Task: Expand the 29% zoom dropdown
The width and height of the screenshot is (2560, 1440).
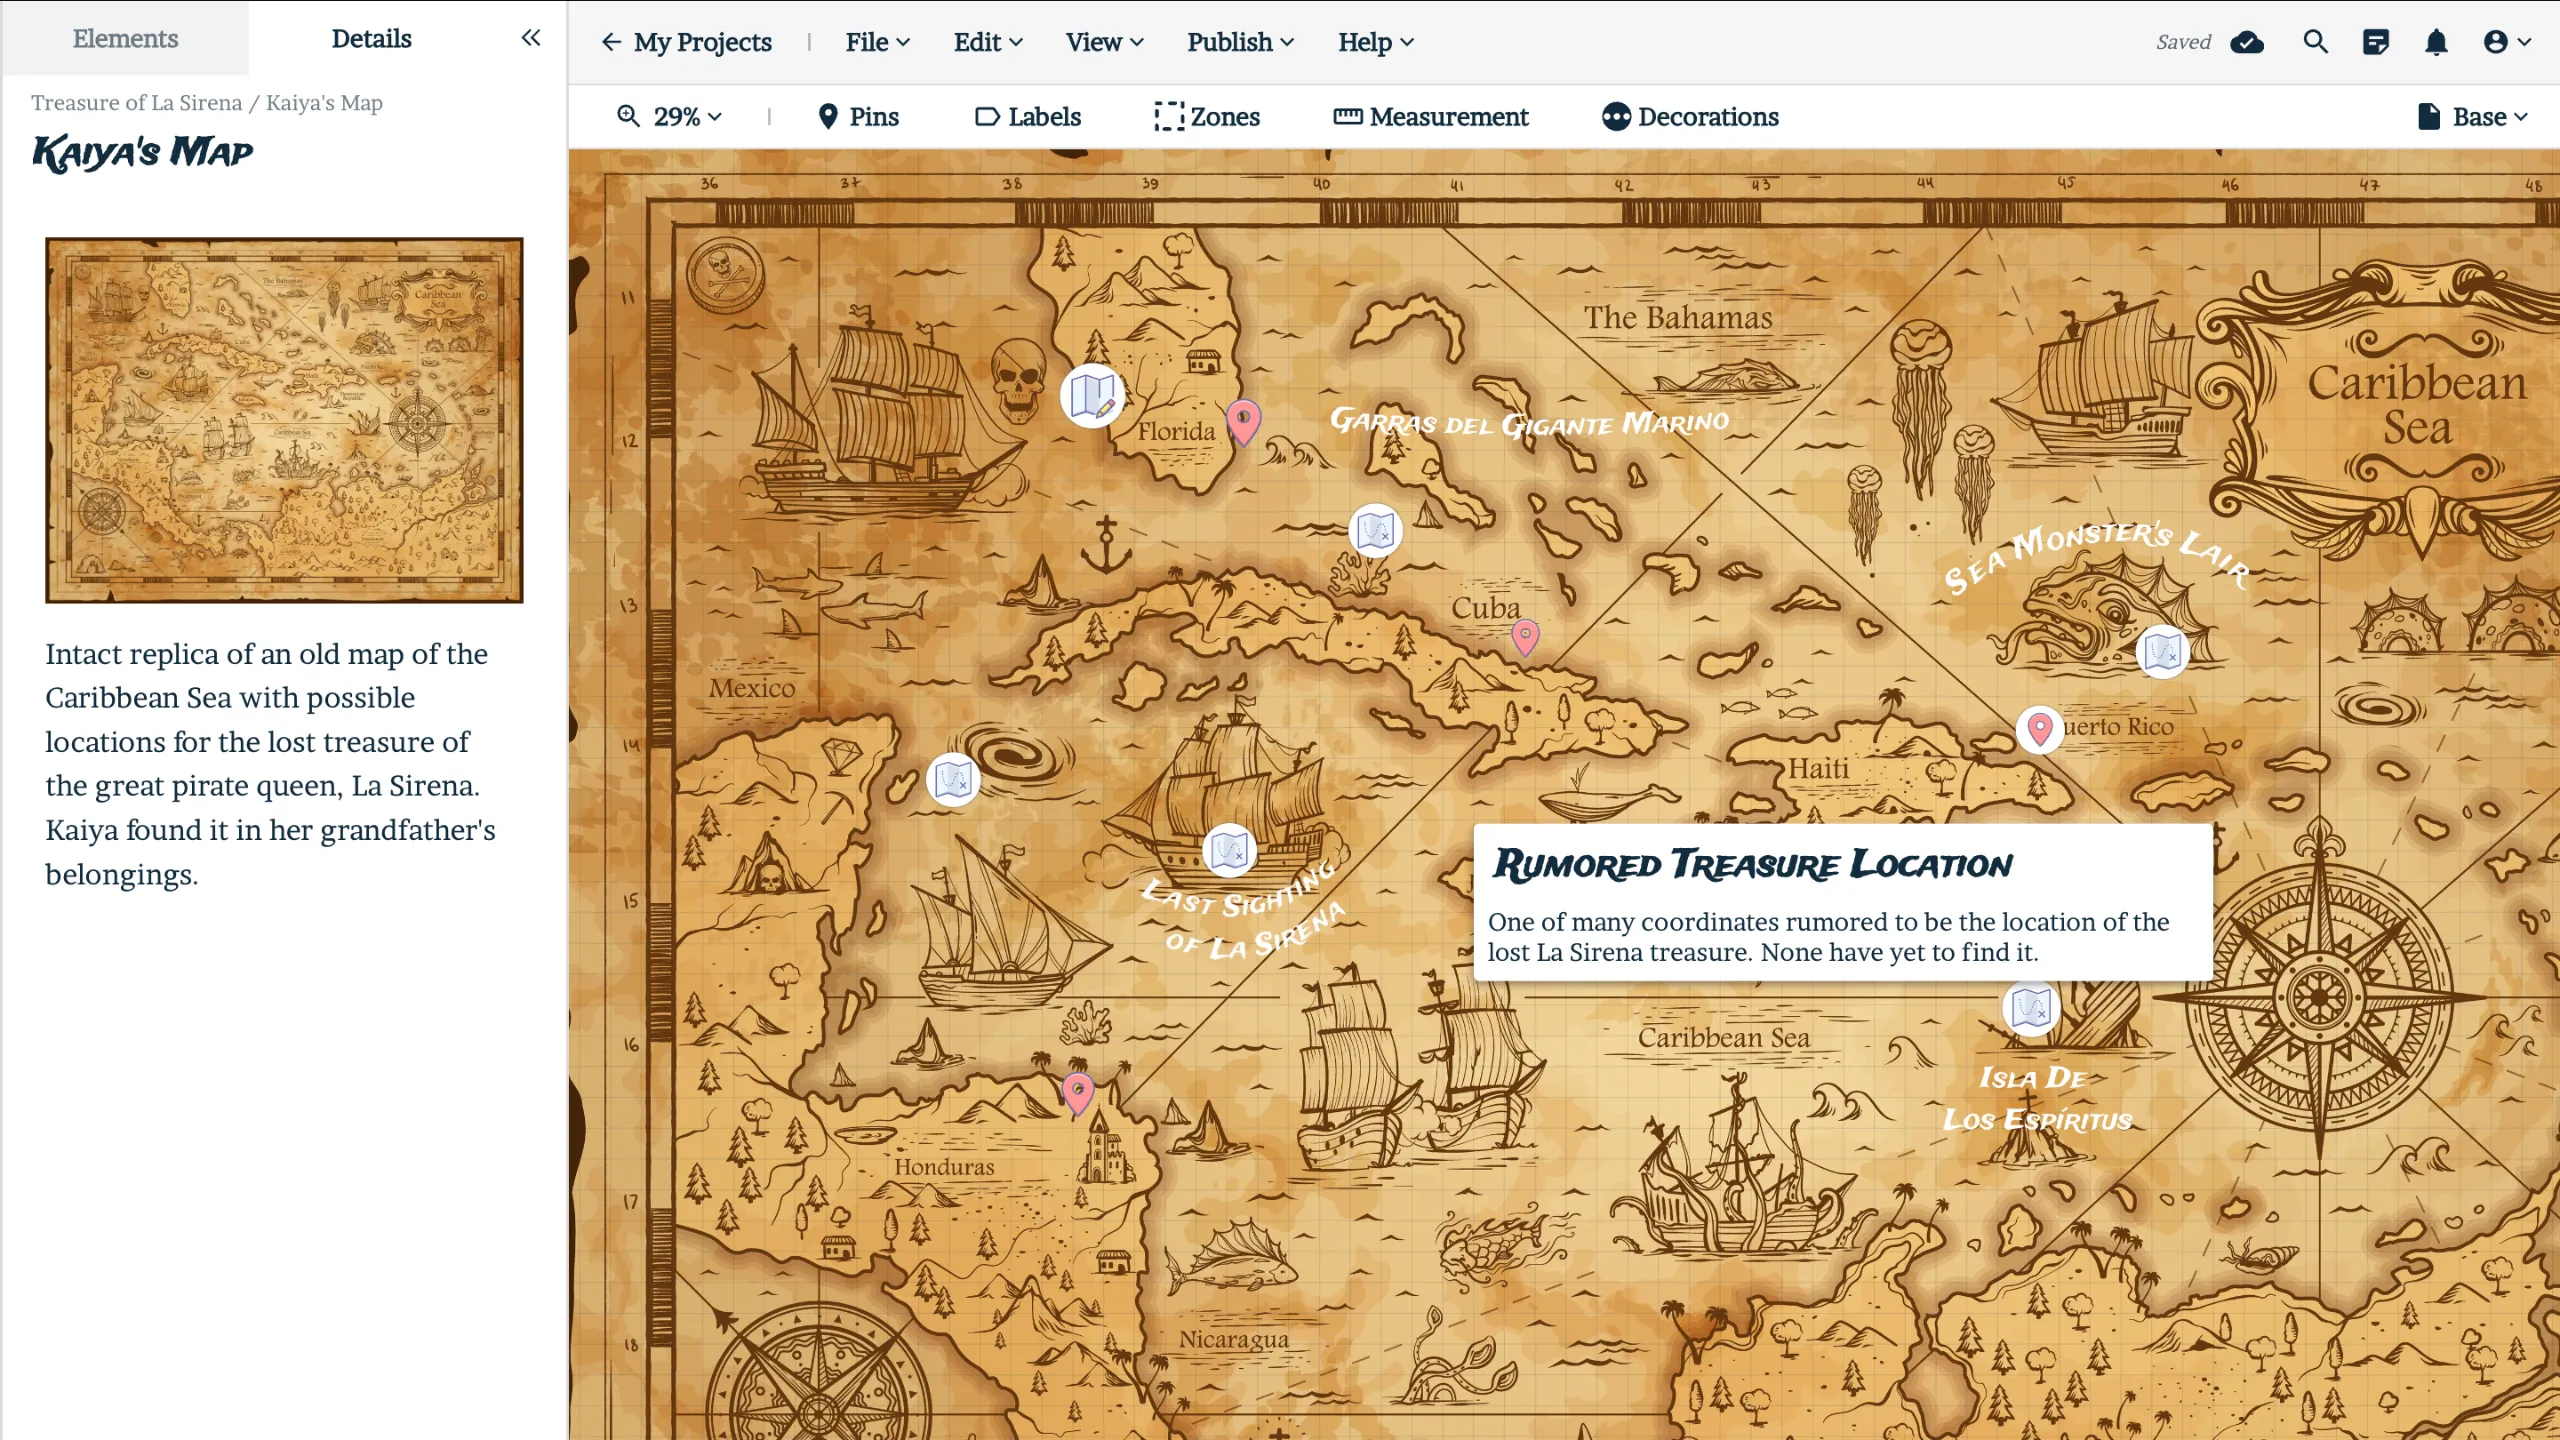Action: pos(669,117)
